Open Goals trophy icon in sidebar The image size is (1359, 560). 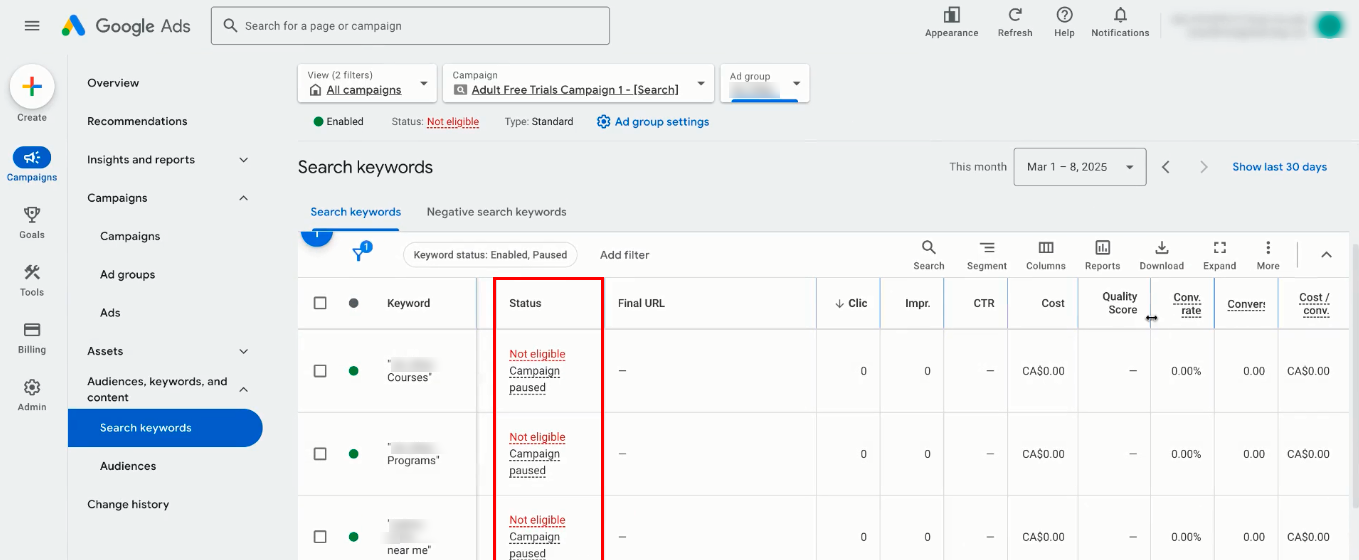(x=32, y=215)
